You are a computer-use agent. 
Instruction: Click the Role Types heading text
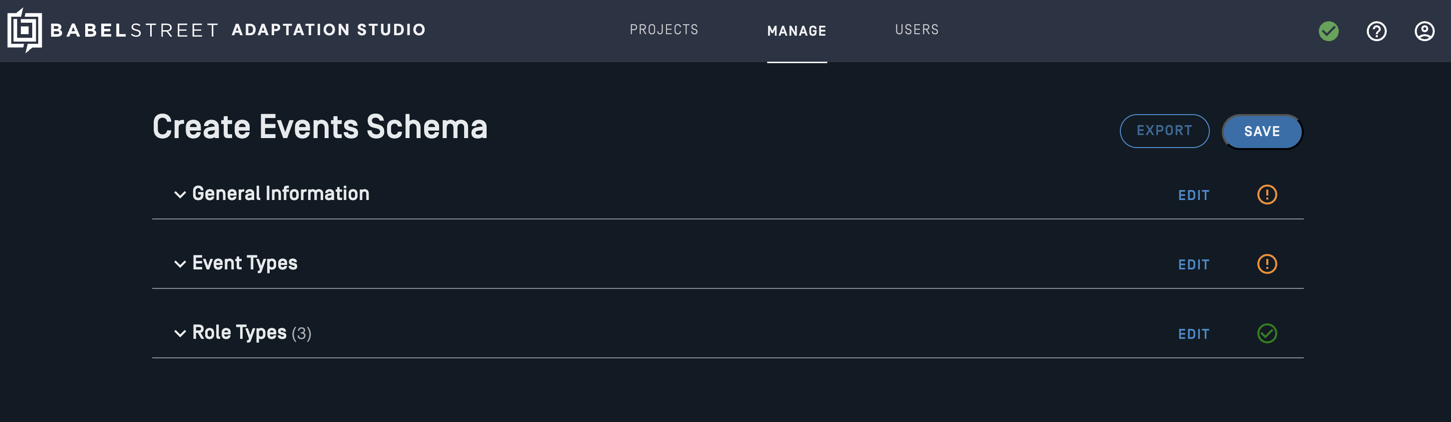239,333
